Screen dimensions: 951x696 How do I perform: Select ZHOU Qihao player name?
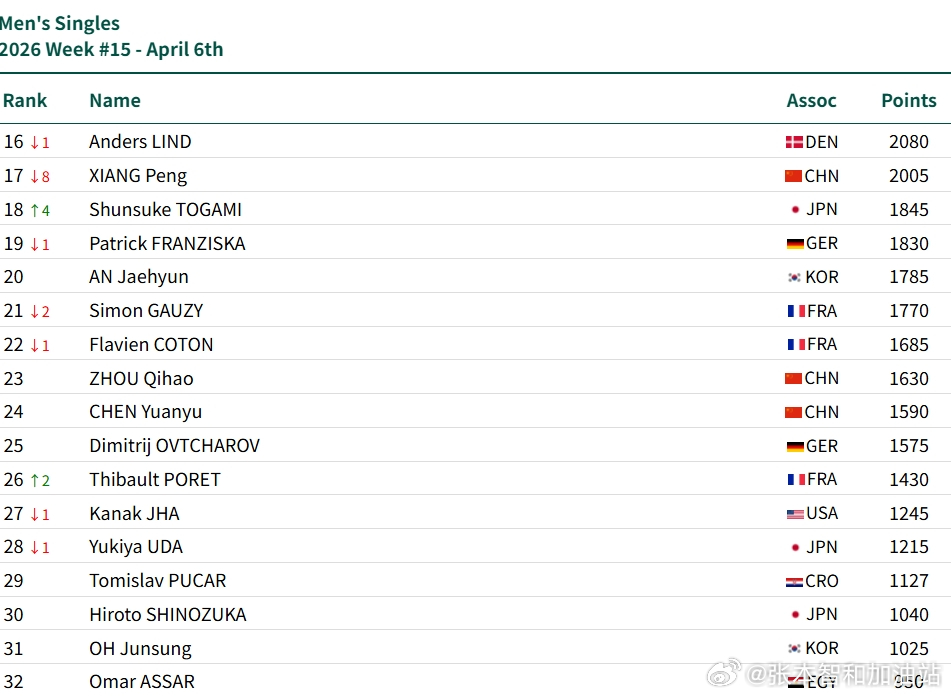coord(141,379)
